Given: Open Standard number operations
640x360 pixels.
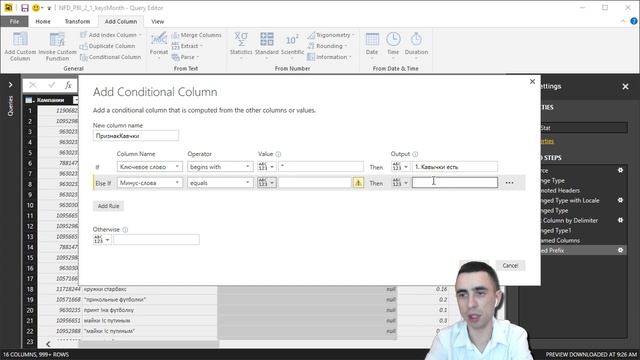Looking at the screenshot, I should [x=267, y=45].
